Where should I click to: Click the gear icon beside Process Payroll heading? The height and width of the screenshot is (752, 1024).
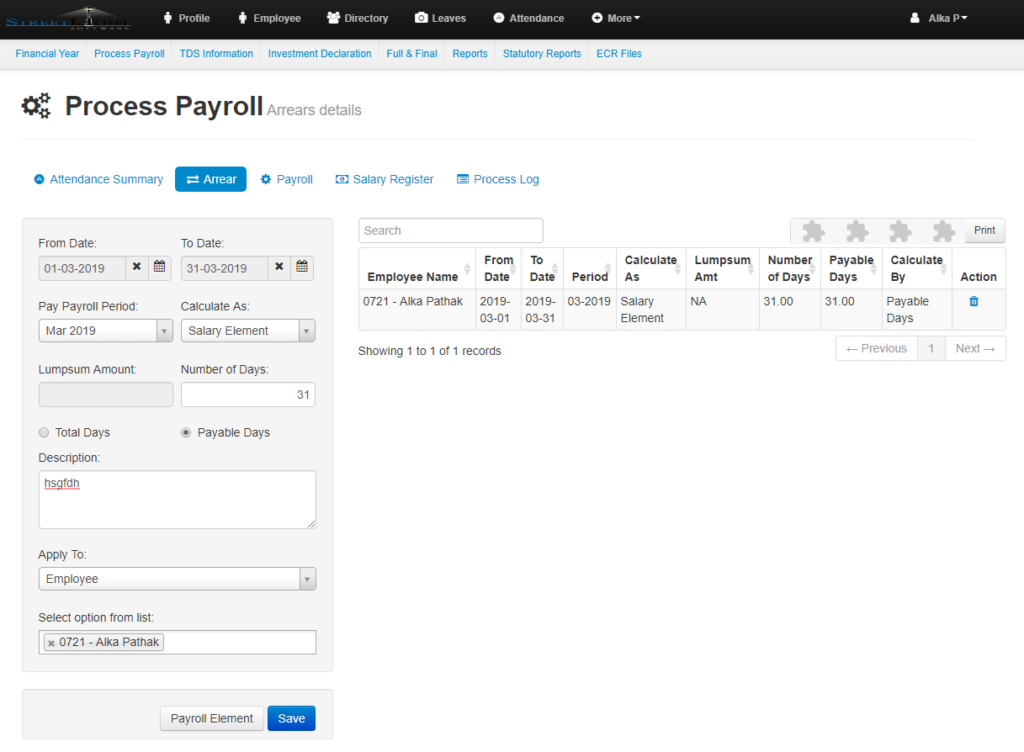tap(36, 105)
